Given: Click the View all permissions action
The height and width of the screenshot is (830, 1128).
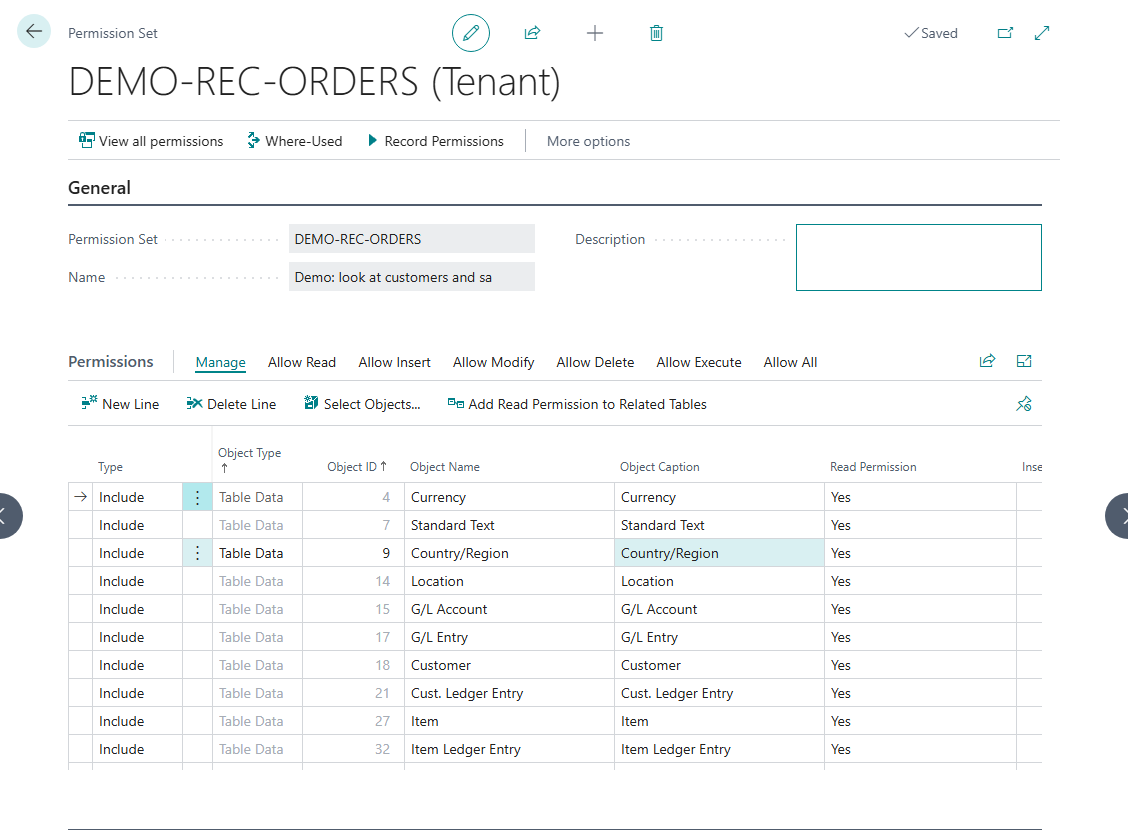Looking at the screenshot, I should [151, 141].
